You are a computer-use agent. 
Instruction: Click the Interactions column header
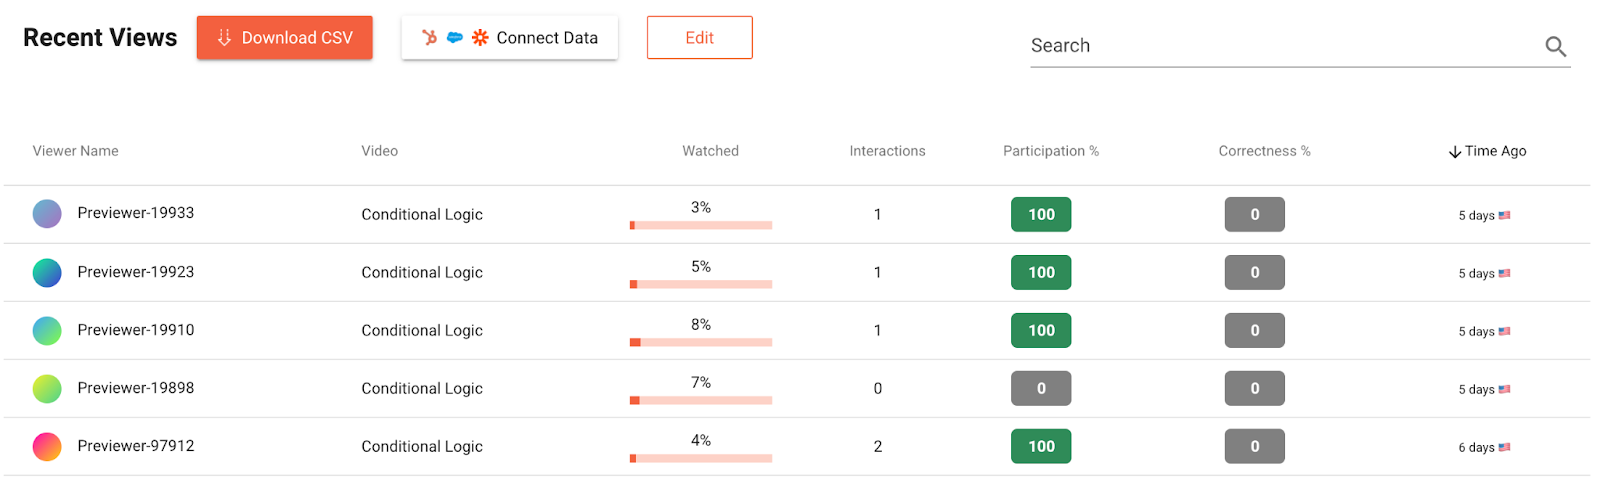887,151
